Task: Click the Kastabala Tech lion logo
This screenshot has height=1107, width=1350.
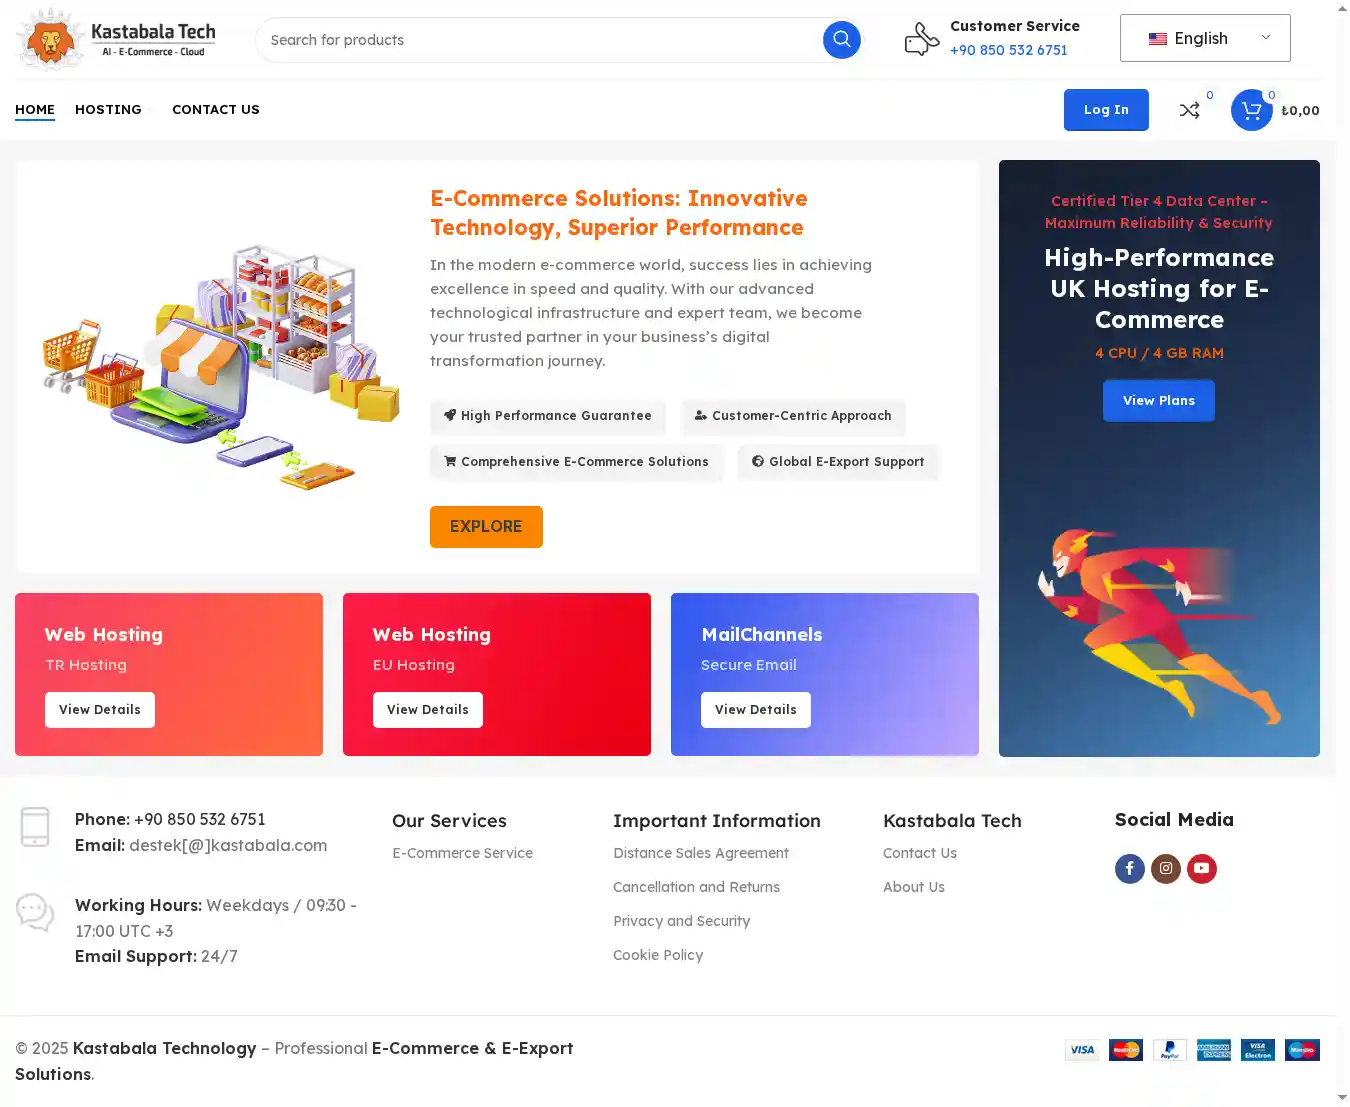Action: point(116,40)
